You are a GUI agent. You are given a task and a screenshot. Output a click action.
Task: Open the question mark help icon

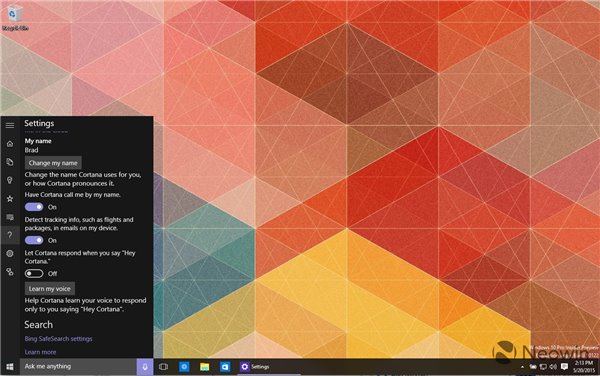coord(10,235)
